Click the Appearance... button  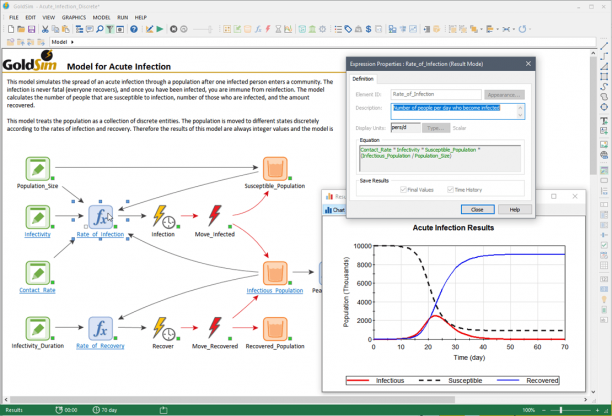coord(504,95)
